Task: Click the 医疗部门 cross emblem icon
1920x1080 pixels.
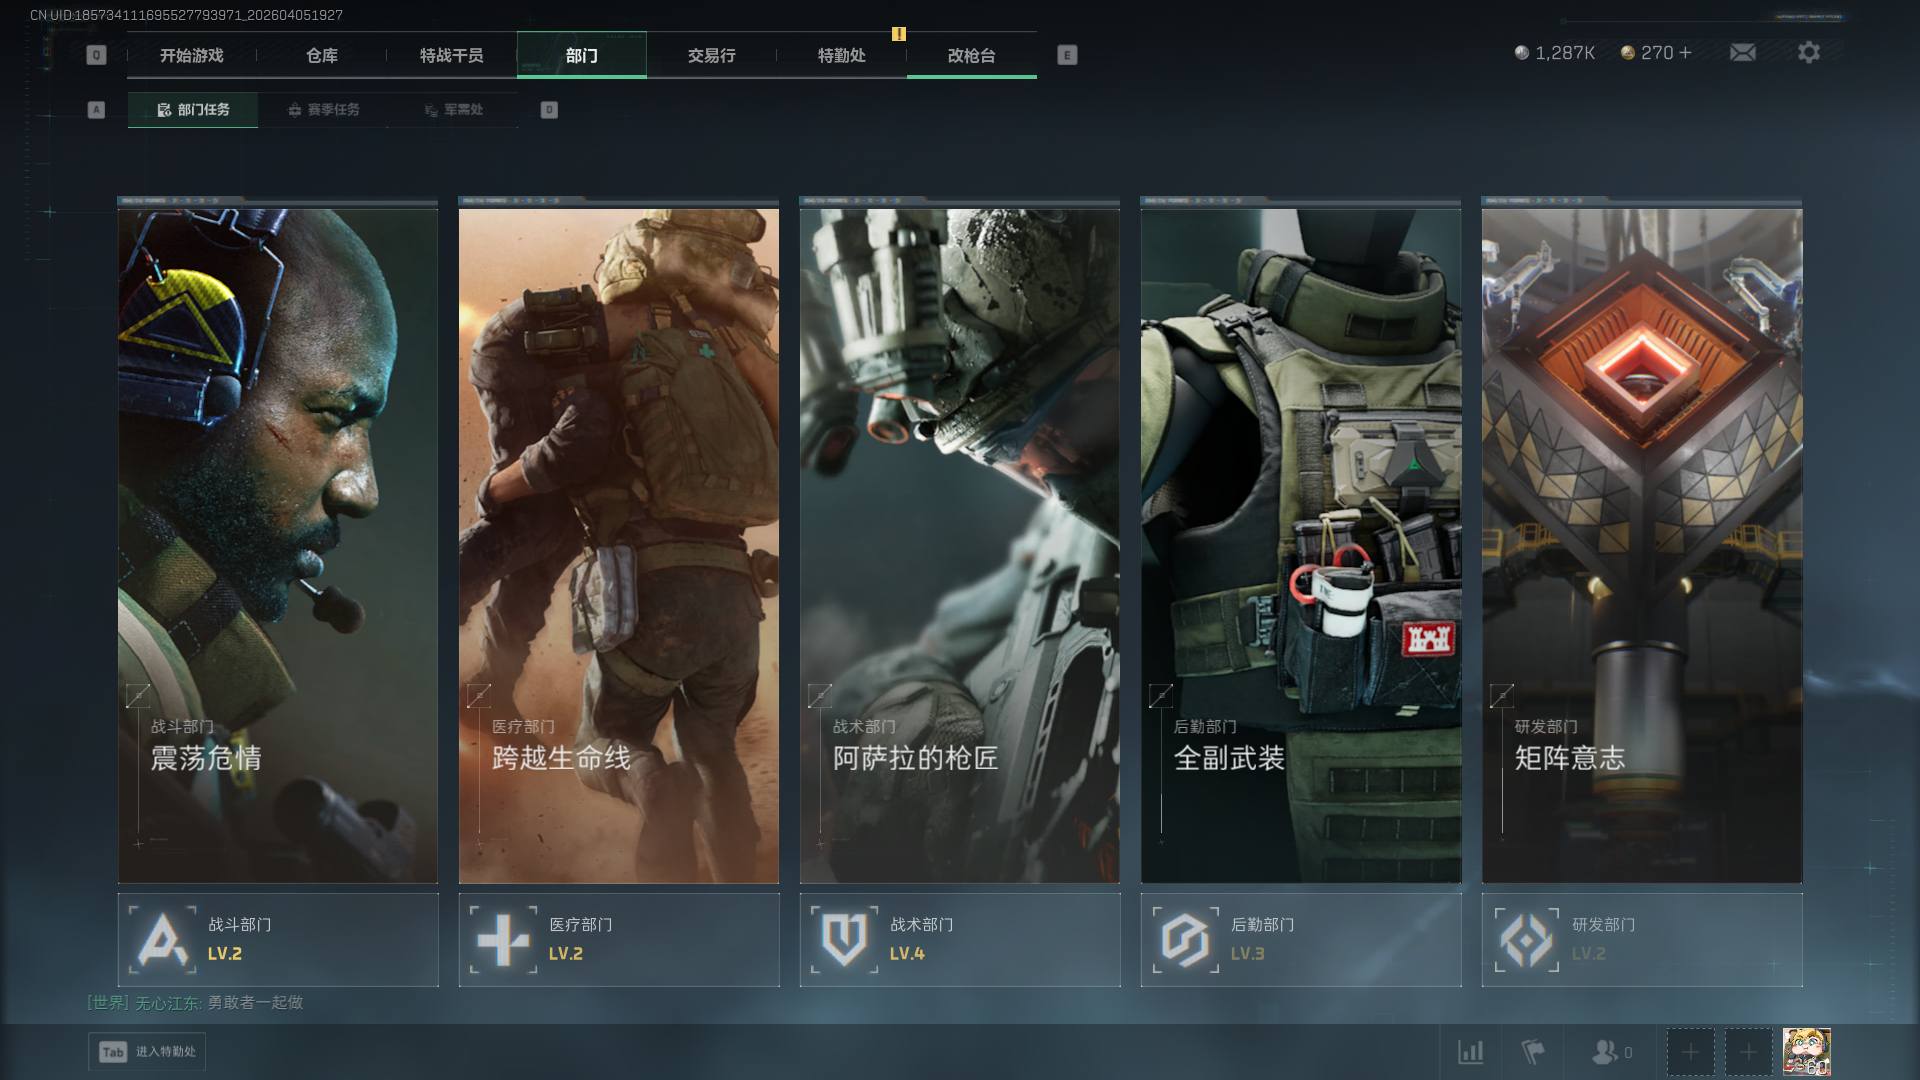Action: 503,940
